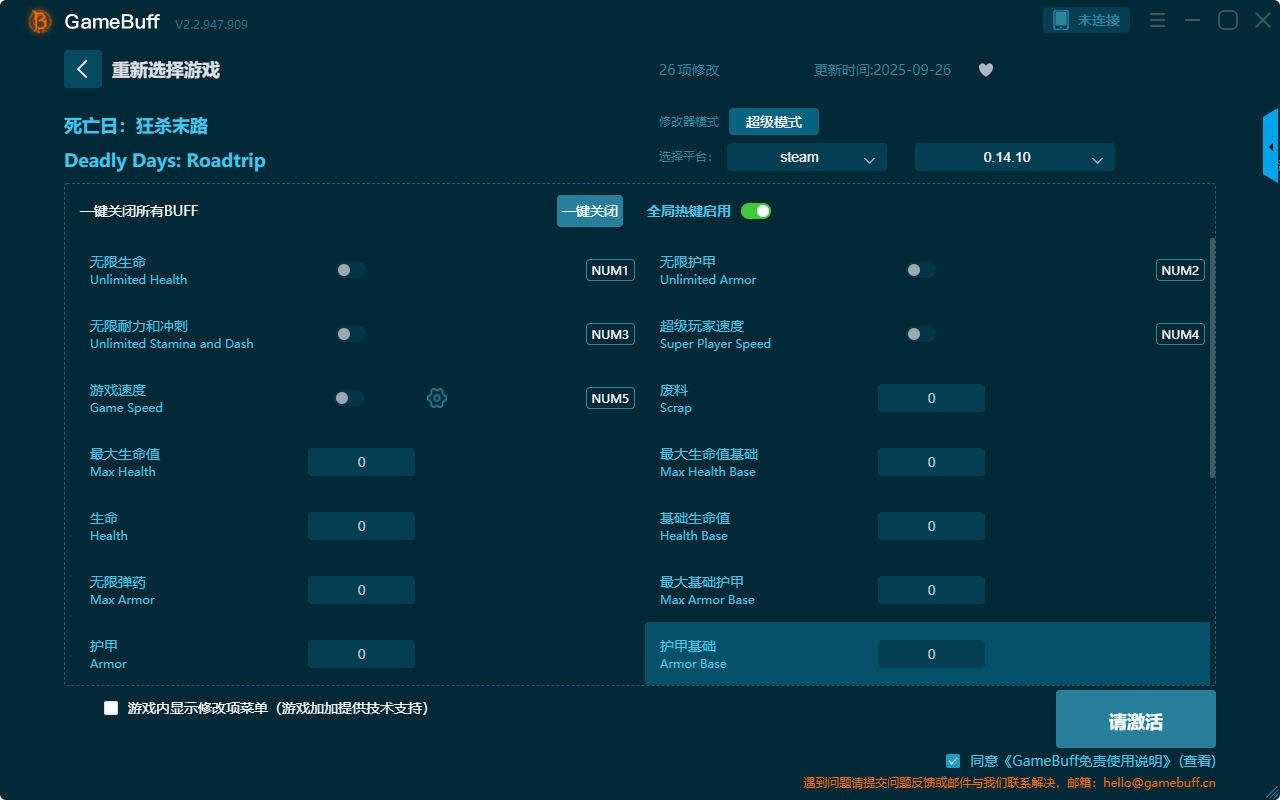Disable the global hotkey switch
1280x800 pixels.
[756, 211]
